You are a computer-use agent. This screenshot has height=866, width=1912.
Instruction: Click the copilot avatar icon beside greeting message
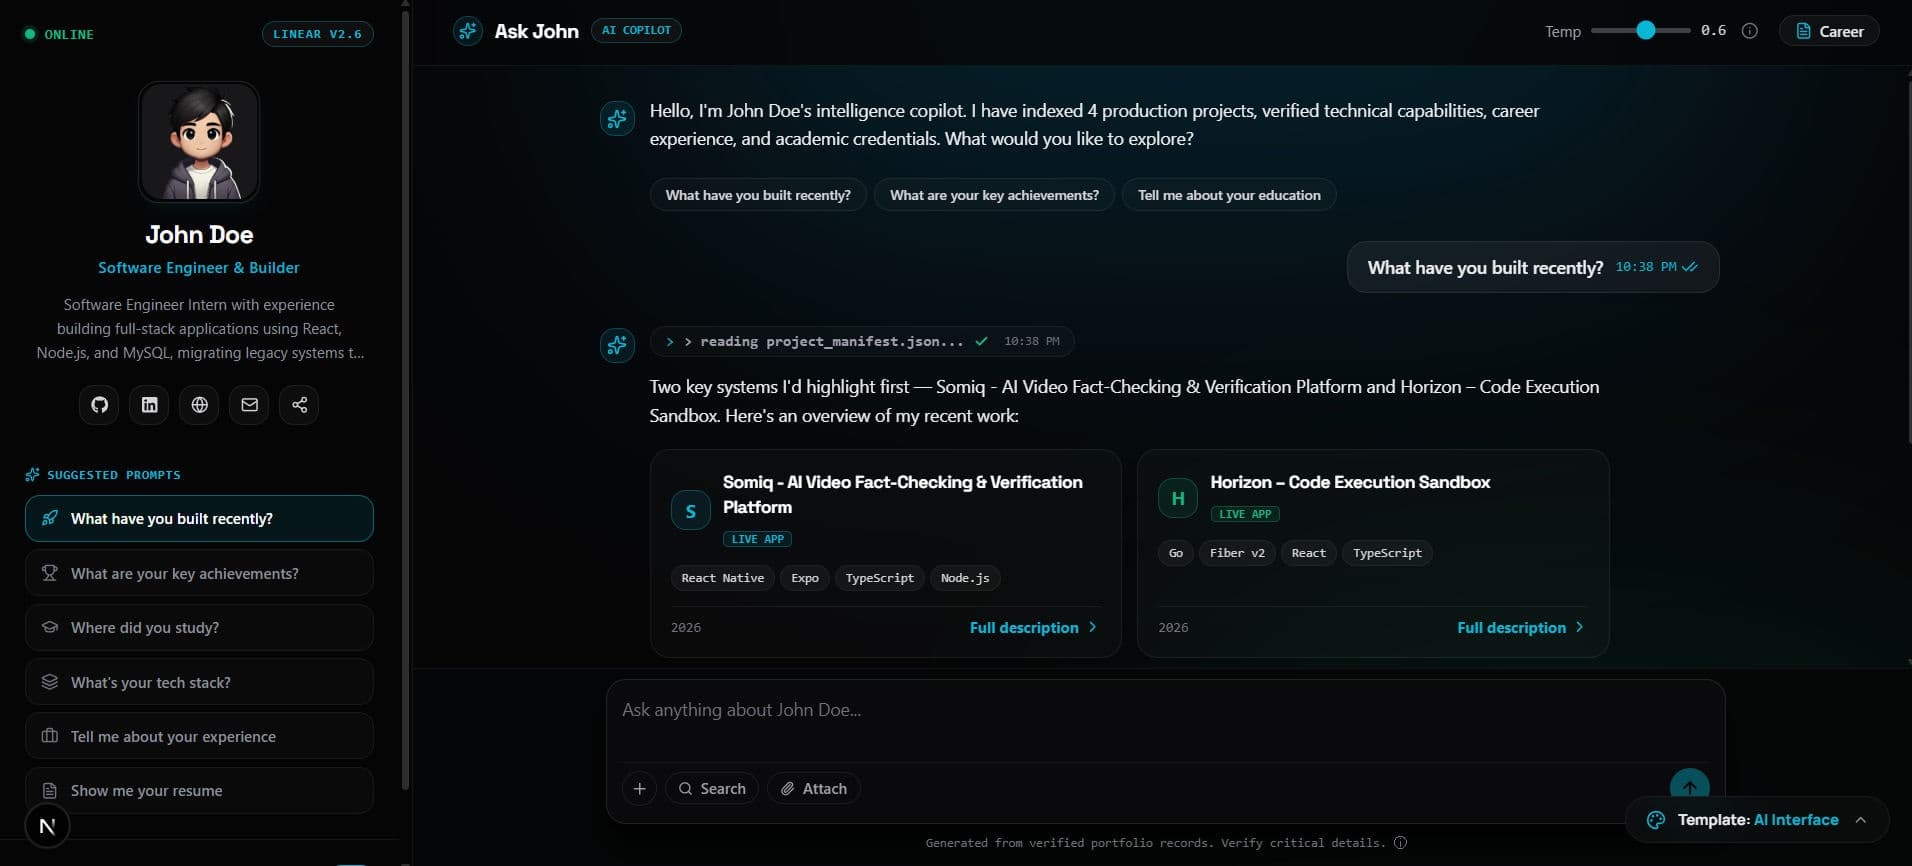[x=617, y=119]
